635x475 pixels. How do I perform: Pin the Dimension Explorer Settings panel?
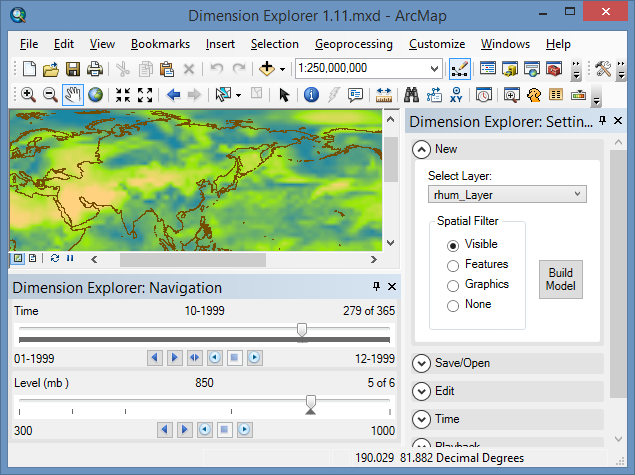pos(602,120)
